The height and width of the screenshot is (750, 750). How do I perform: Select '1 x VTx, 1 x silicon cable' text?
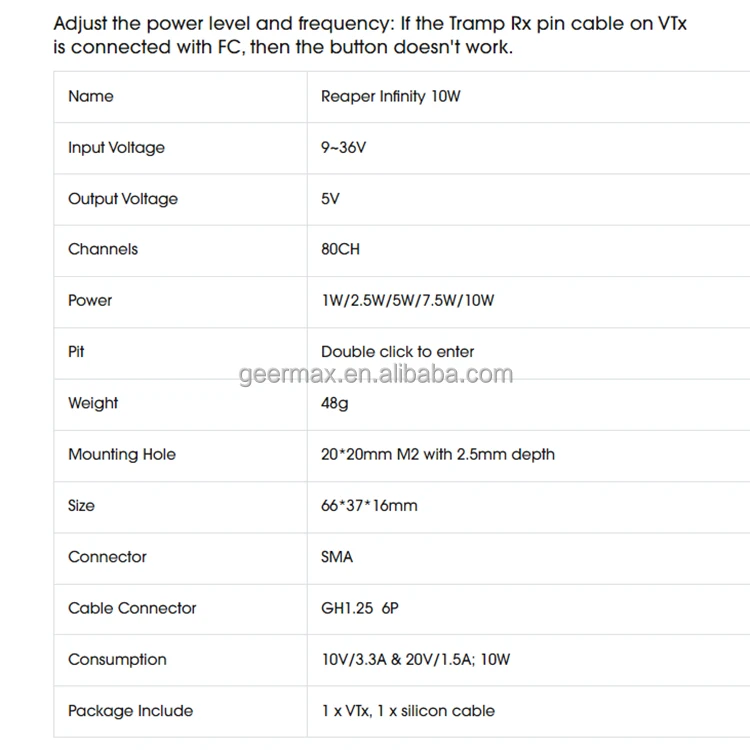[407, 711]
